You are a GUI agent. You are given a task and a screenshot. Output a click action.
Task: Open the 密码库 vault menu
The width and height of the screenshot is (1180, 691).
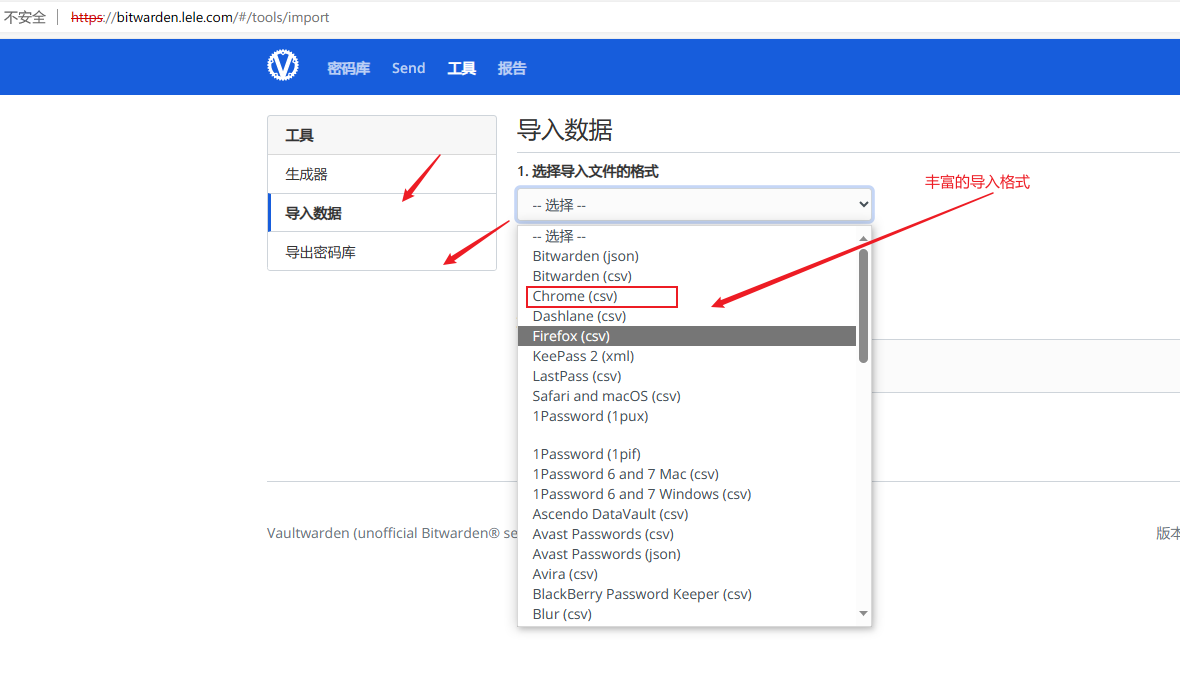pyautogui.click(x=348, y=68)
